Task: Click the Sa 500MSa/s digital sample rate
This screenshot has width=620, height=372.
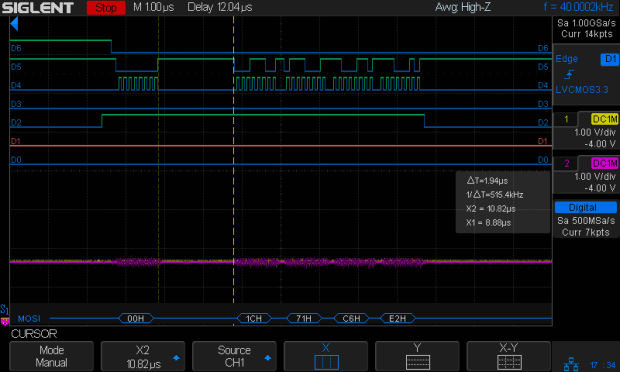Action: coord(586,221)
